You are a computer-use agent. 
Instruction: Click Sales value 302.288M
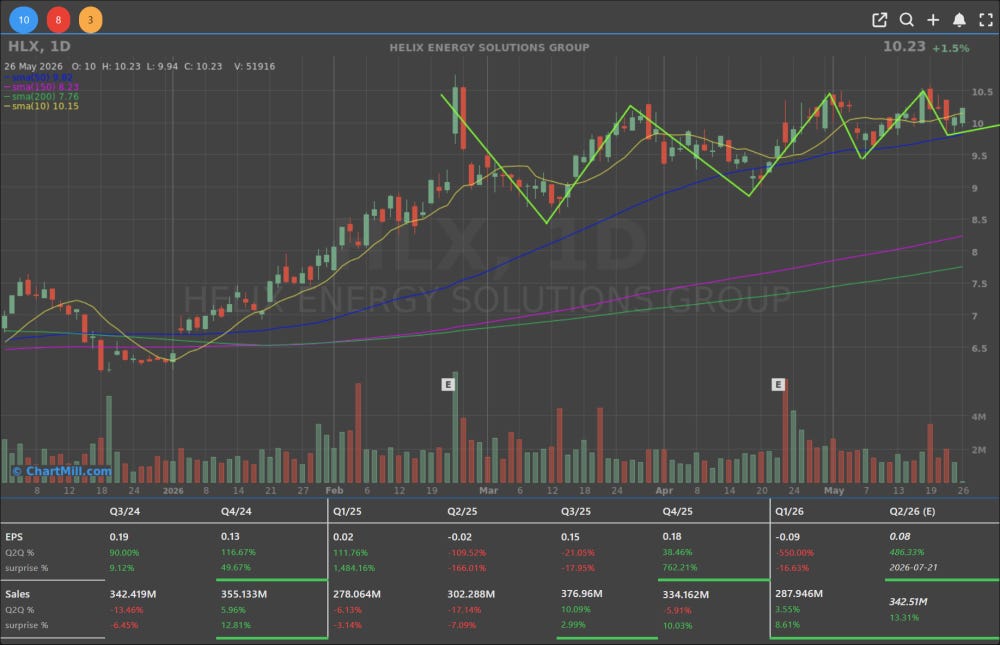tap(471, 594)
